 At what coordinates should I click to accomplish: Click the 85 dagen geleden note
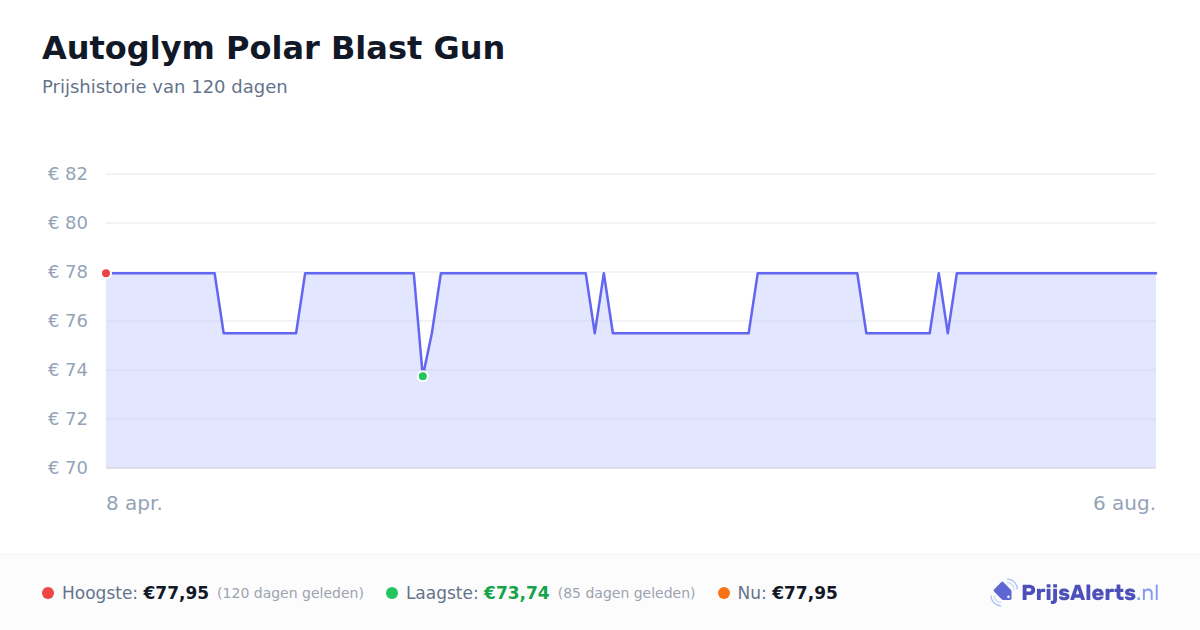click(626, 593)
